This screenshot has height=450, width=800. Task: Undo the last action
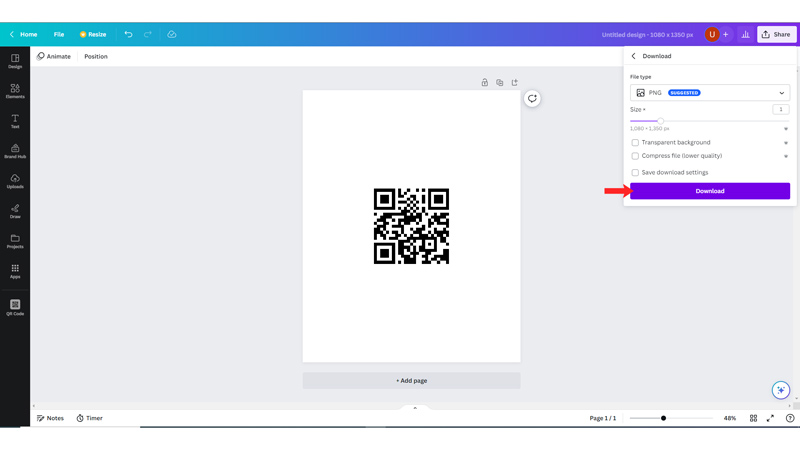(128, 34)
